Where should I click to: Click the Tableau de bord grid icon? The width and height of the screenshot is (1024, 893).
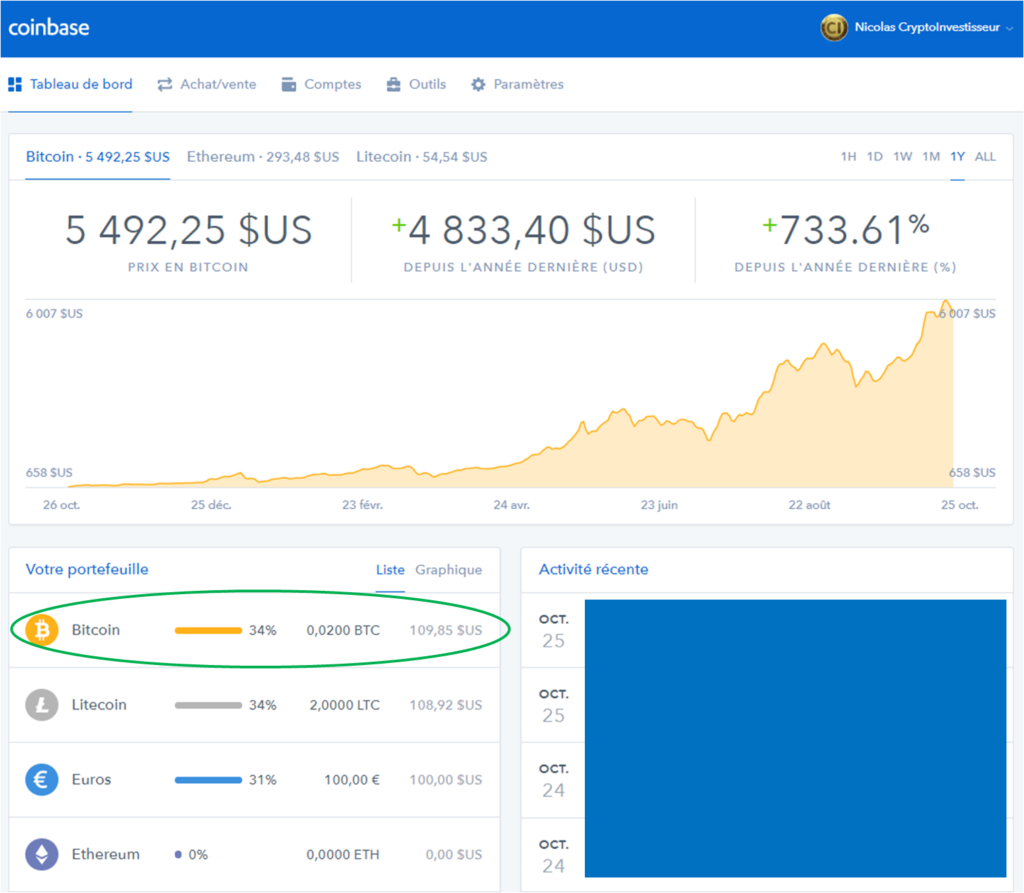[x=14, y=84]
